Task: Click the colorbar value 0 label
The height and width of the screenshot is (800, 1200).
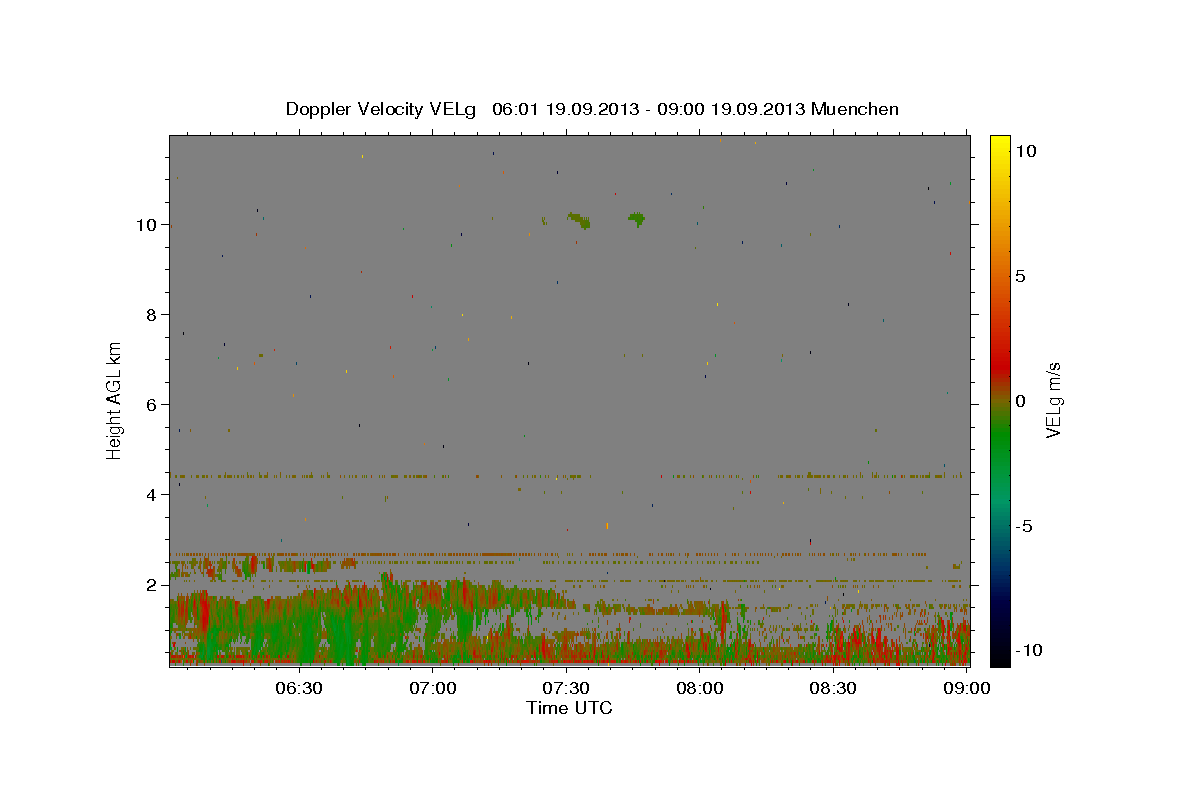Action: pos(1021,400)
